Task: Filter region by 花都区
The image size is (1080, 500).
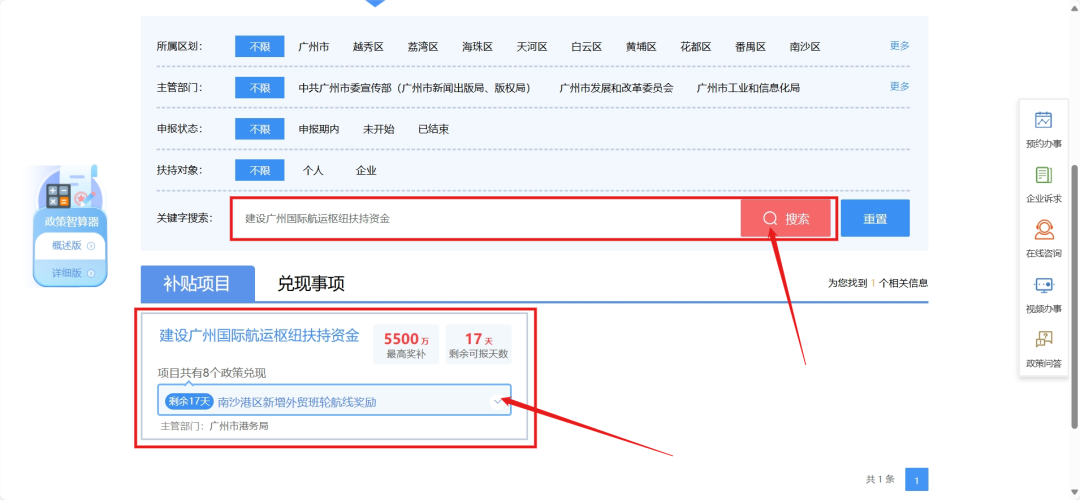Action: pos(696,47)
